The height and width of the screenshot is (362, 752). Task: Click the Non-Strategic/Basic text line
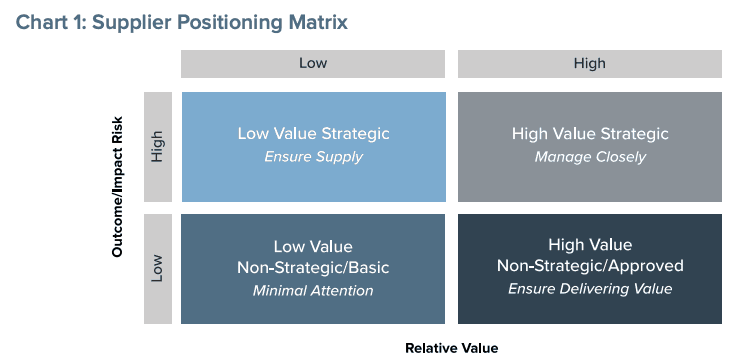coord(313,268)
